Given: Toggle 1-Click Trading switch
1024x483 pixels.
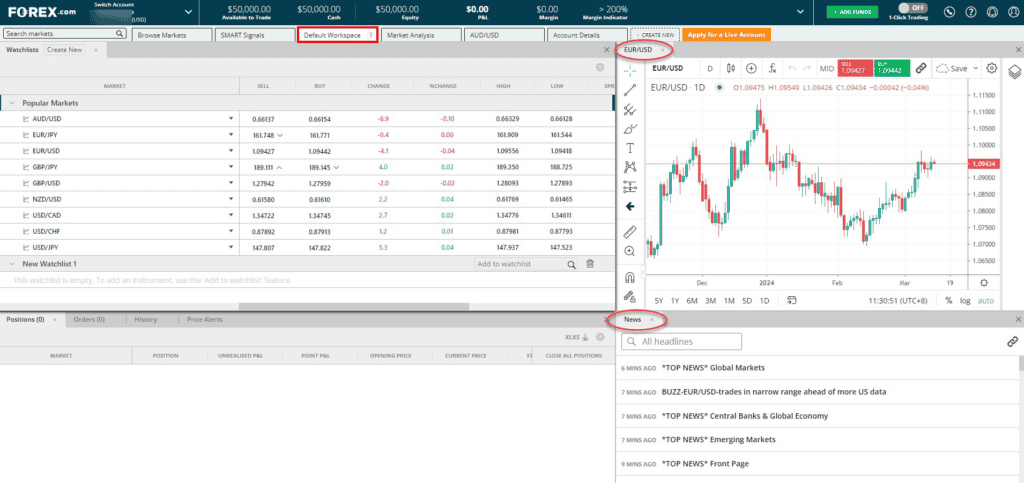Looking at the screenshot, I should point(913,8).
